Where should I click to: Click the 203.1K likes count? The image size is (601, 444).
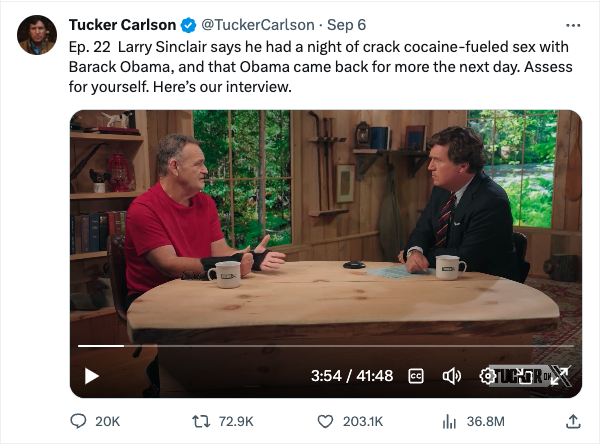363,422
